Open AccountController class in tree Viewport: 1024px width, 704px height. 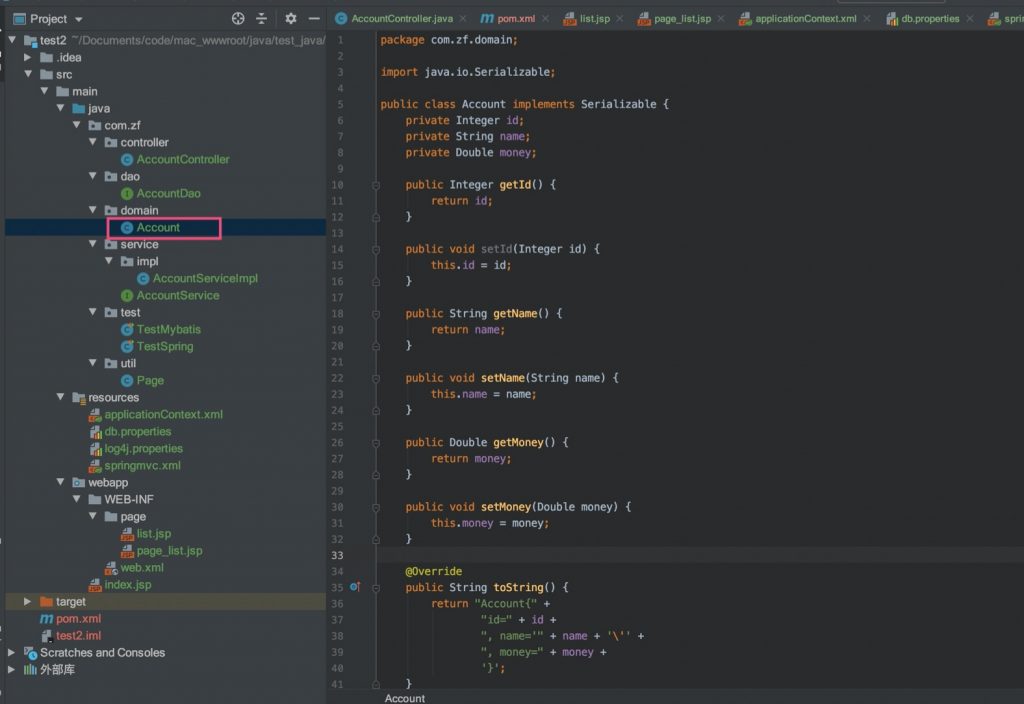point(183,159)
